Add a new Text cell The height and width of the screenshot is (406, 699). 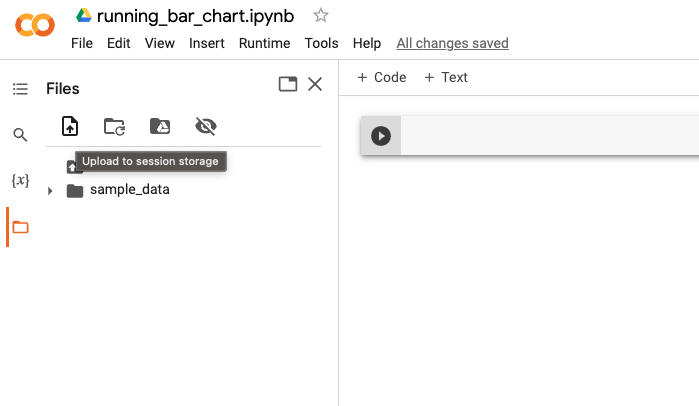(446, 77)
